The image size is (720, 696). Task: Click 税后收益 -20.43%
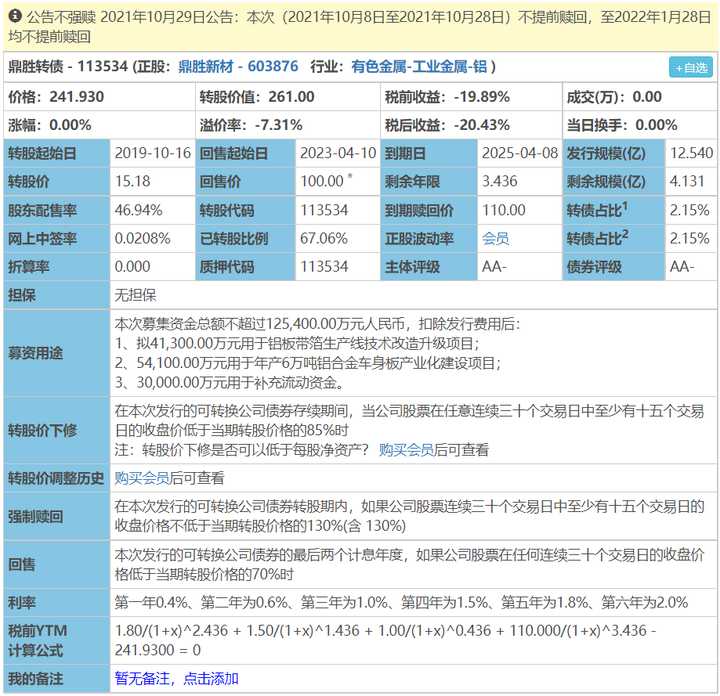coord(447,125)
